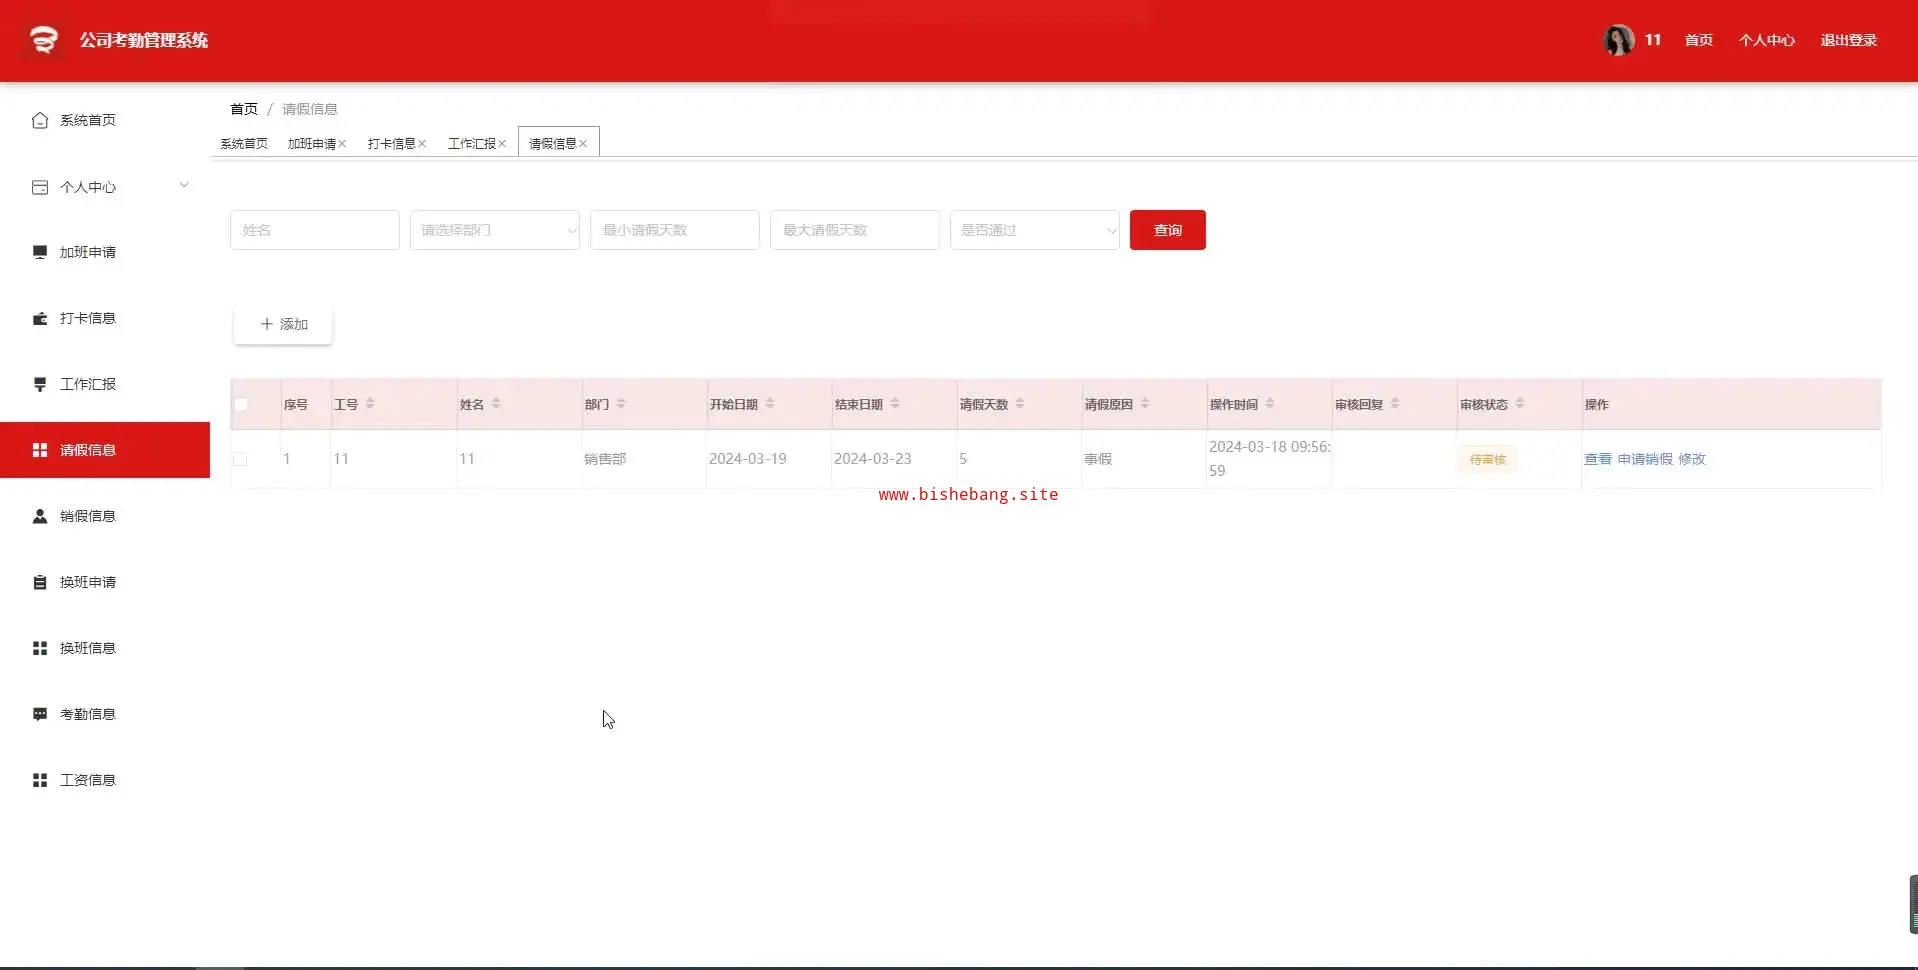Click the chat icon beside 考勤信息
This screenshot has height=970, width=1918.
(40, 714)
